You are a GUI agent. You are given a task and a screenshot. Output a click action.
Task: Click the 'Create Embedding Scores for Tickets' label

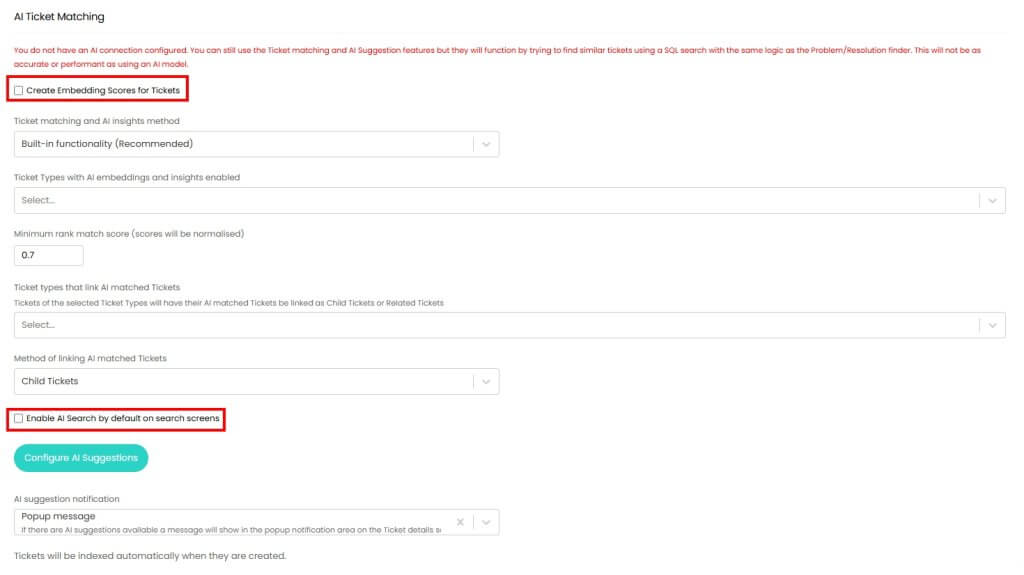(103, 91)
